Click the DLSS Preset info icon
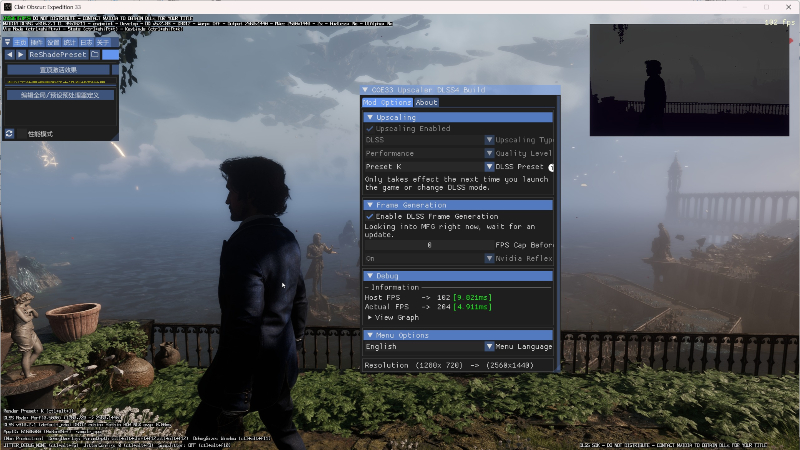This screenshot has width=800, height=450. 551,167
